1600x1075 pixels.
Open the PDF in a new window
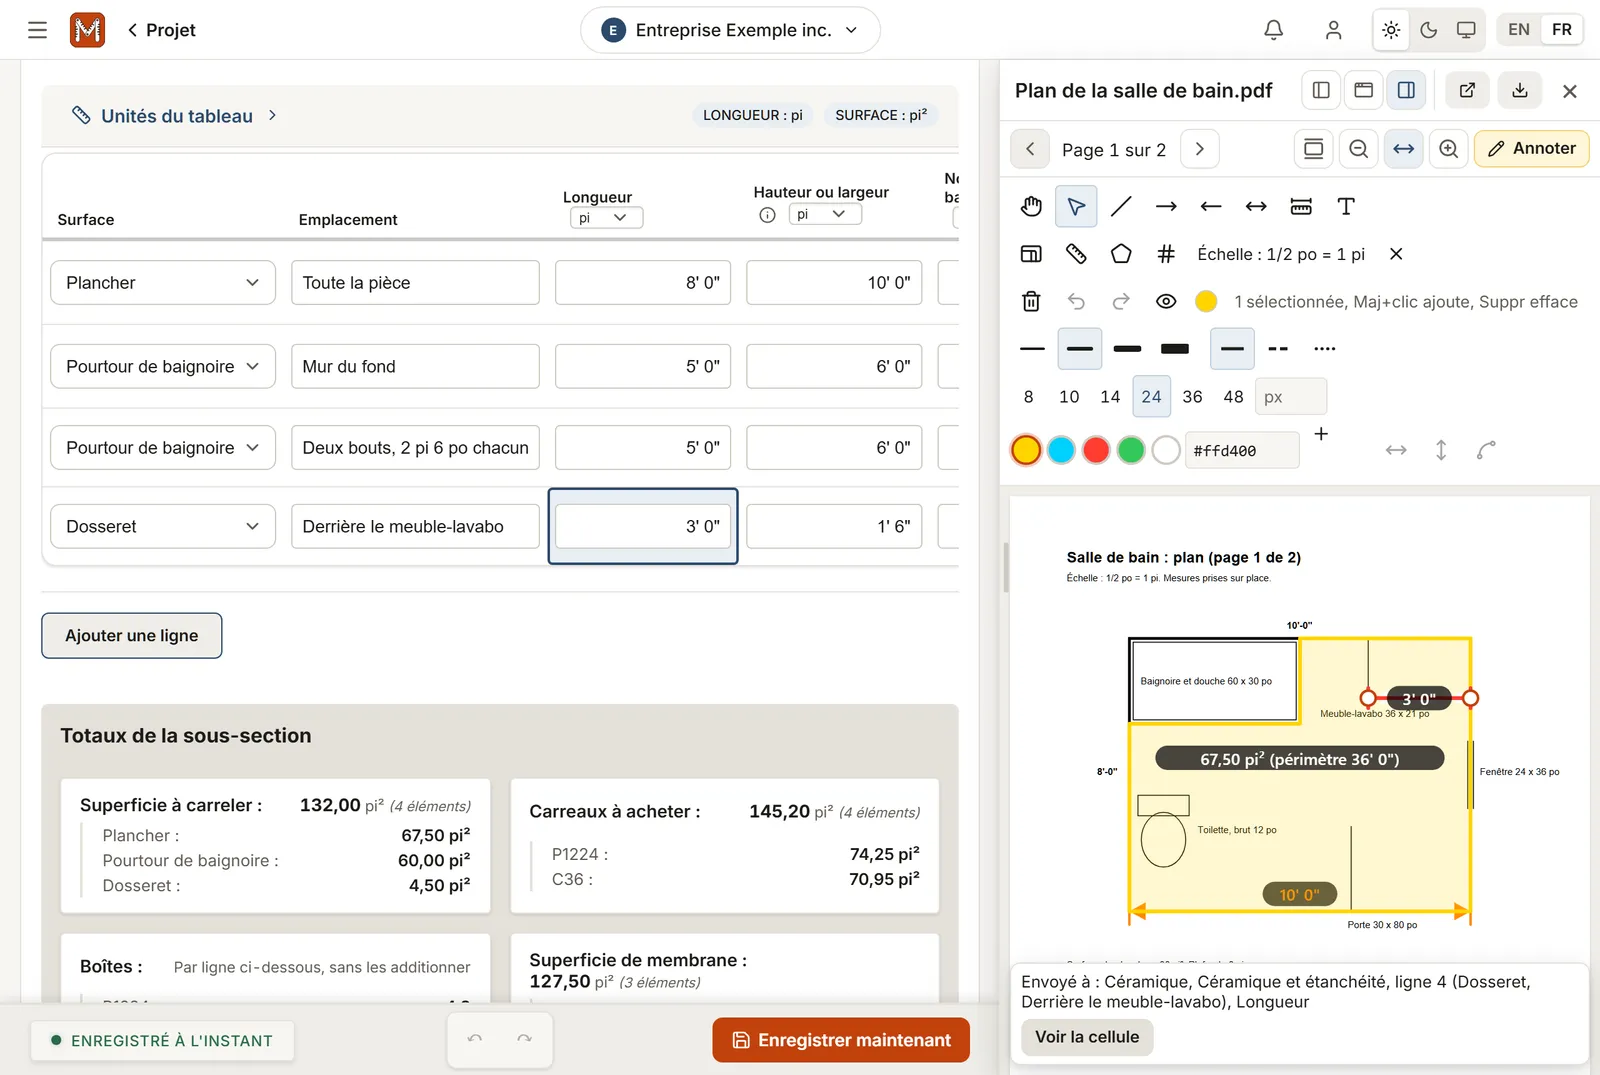[x=1467, y=90]
